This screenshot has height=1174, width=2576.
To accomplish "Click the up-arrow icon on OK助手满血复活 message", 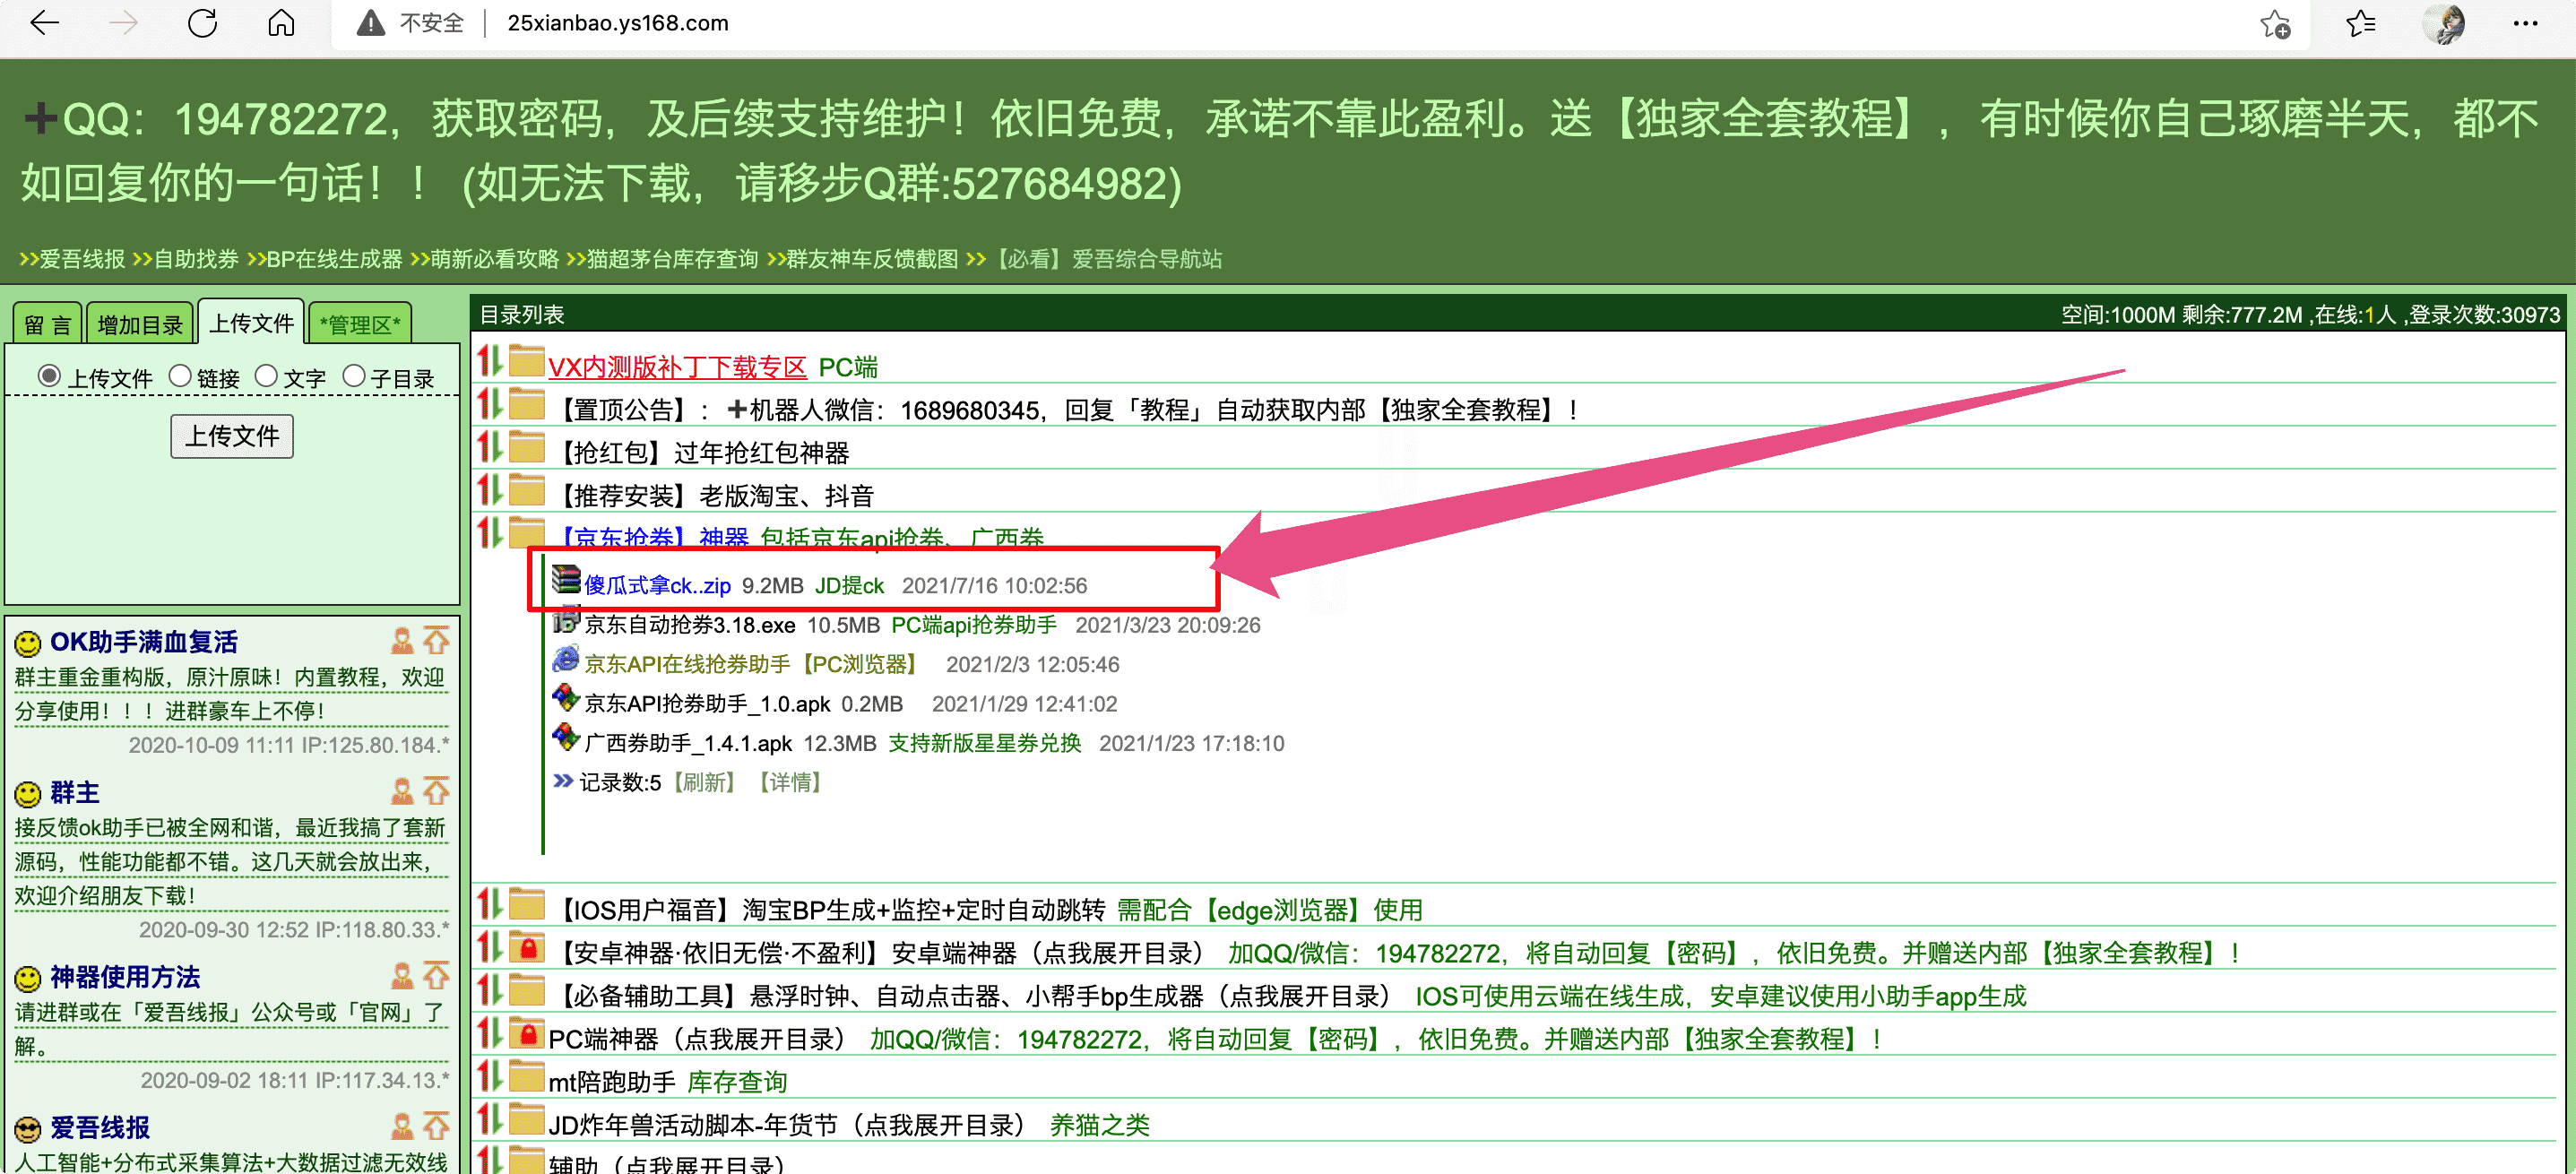I will point(436,641).
